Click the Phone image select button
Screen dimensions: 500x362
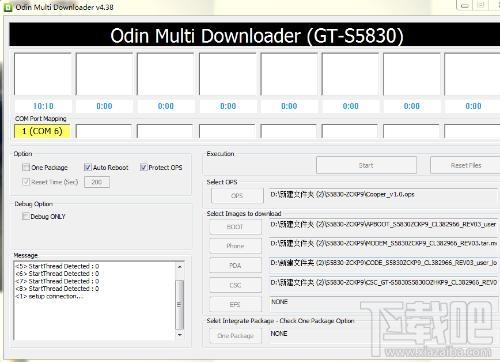[x=235, y=246]
